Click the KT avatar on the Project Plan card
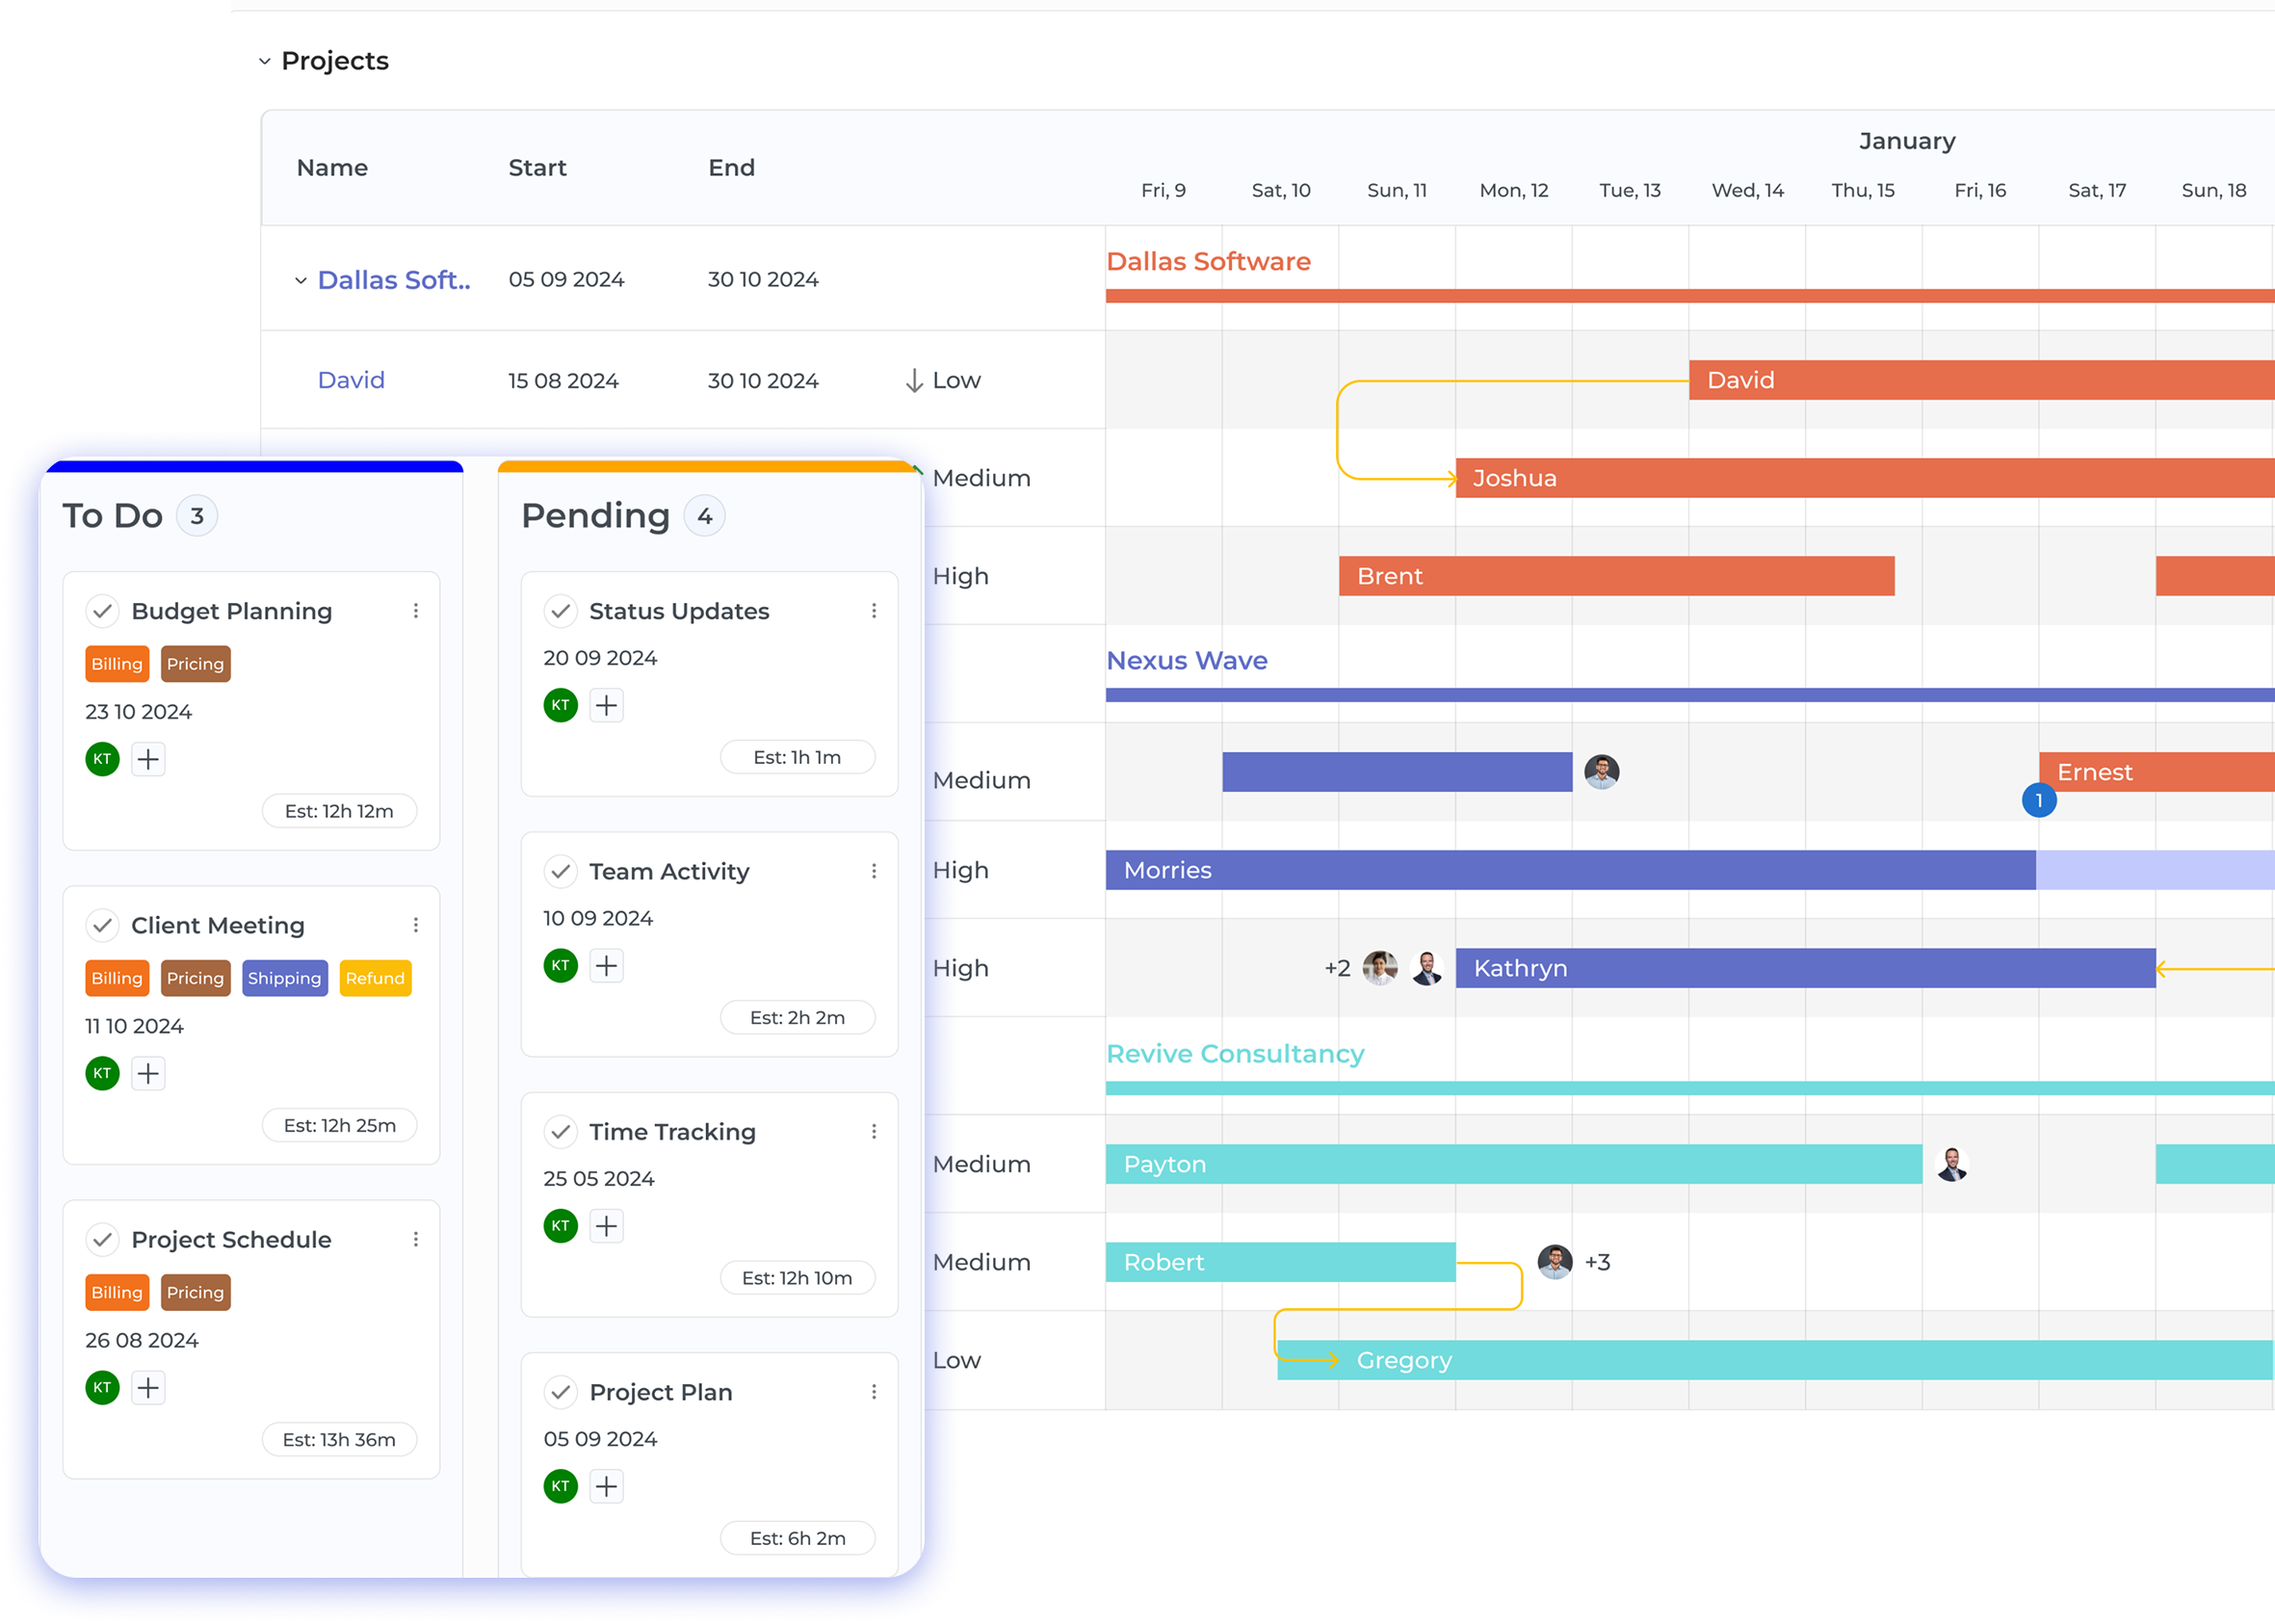 pos(561,1486)
